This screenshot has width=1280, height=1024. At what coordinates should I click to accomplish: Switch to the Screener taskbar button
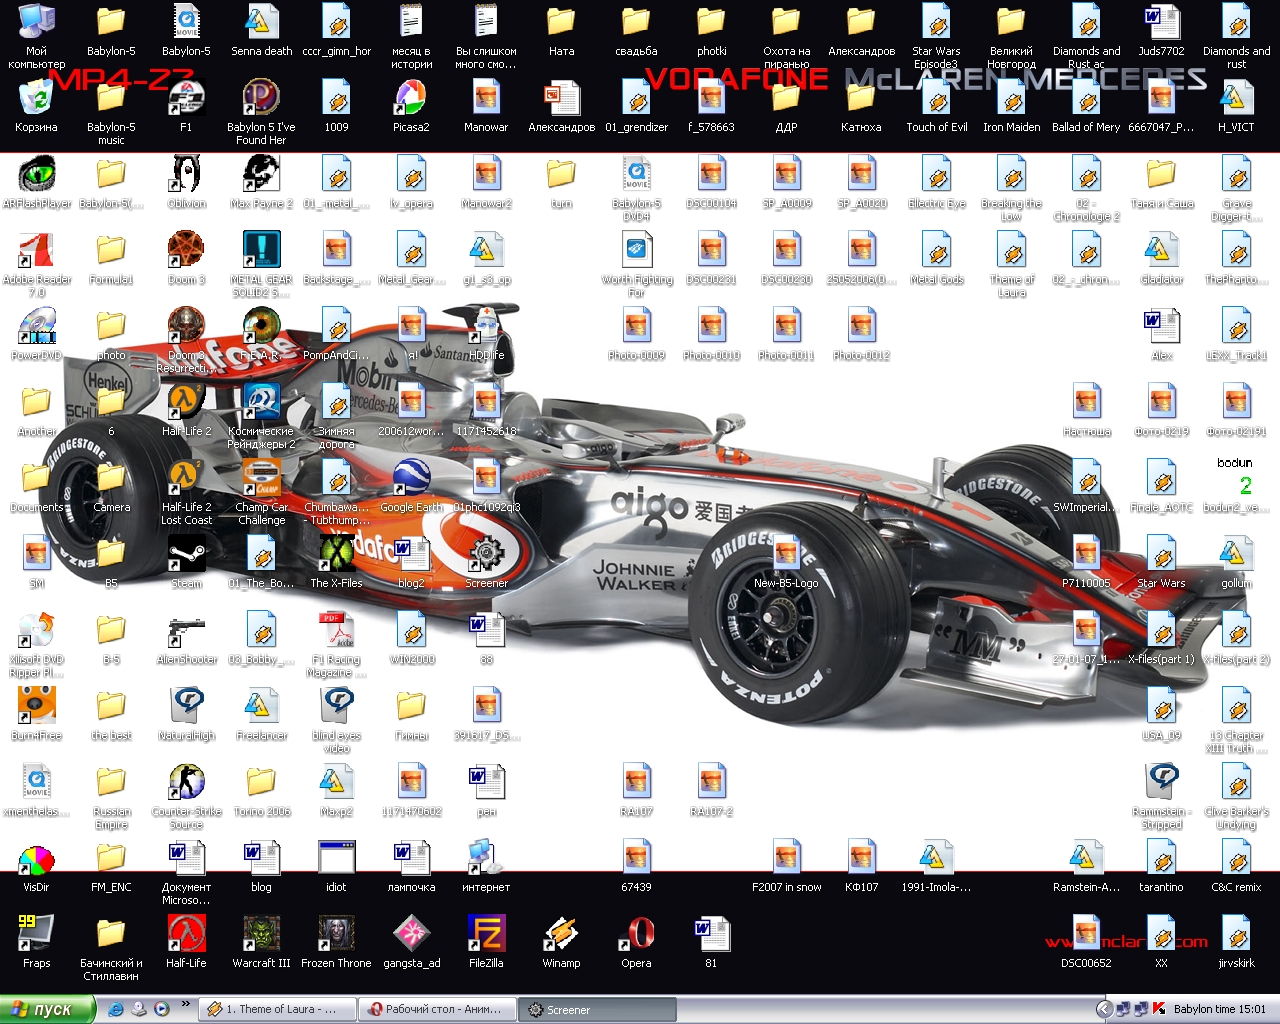click(x=598, y=1010)
